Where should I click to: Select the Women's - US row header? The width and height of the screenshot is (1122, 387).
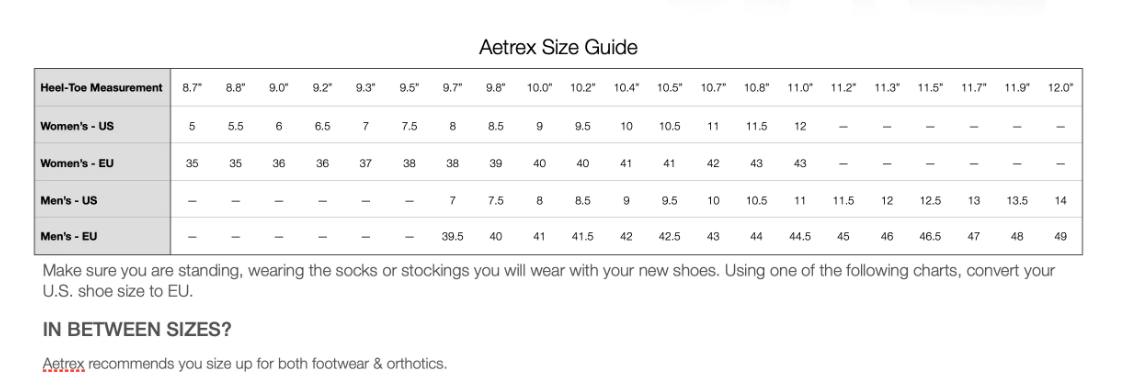pos(102,126)
